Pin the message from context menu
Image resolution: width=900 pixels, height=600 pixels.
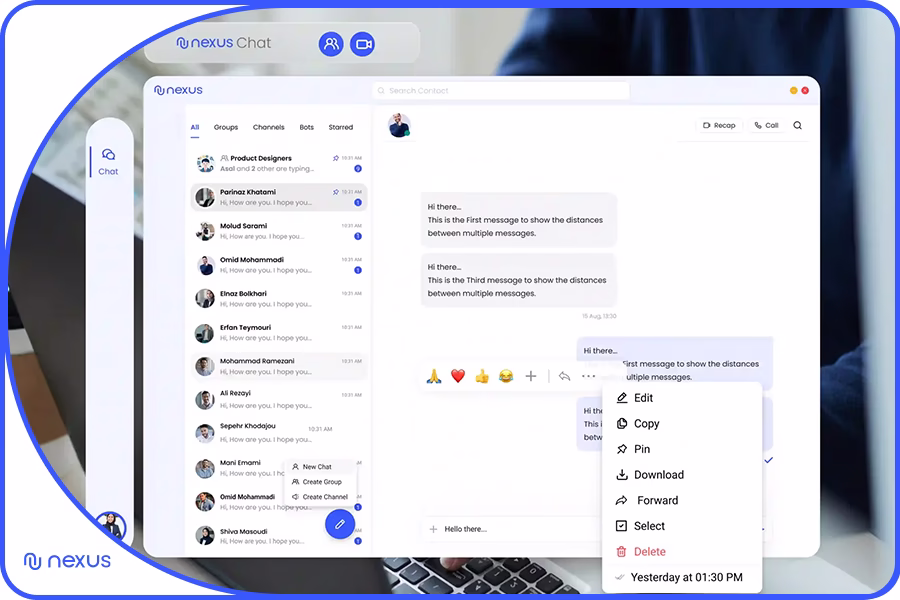click(x=641, y=449)
